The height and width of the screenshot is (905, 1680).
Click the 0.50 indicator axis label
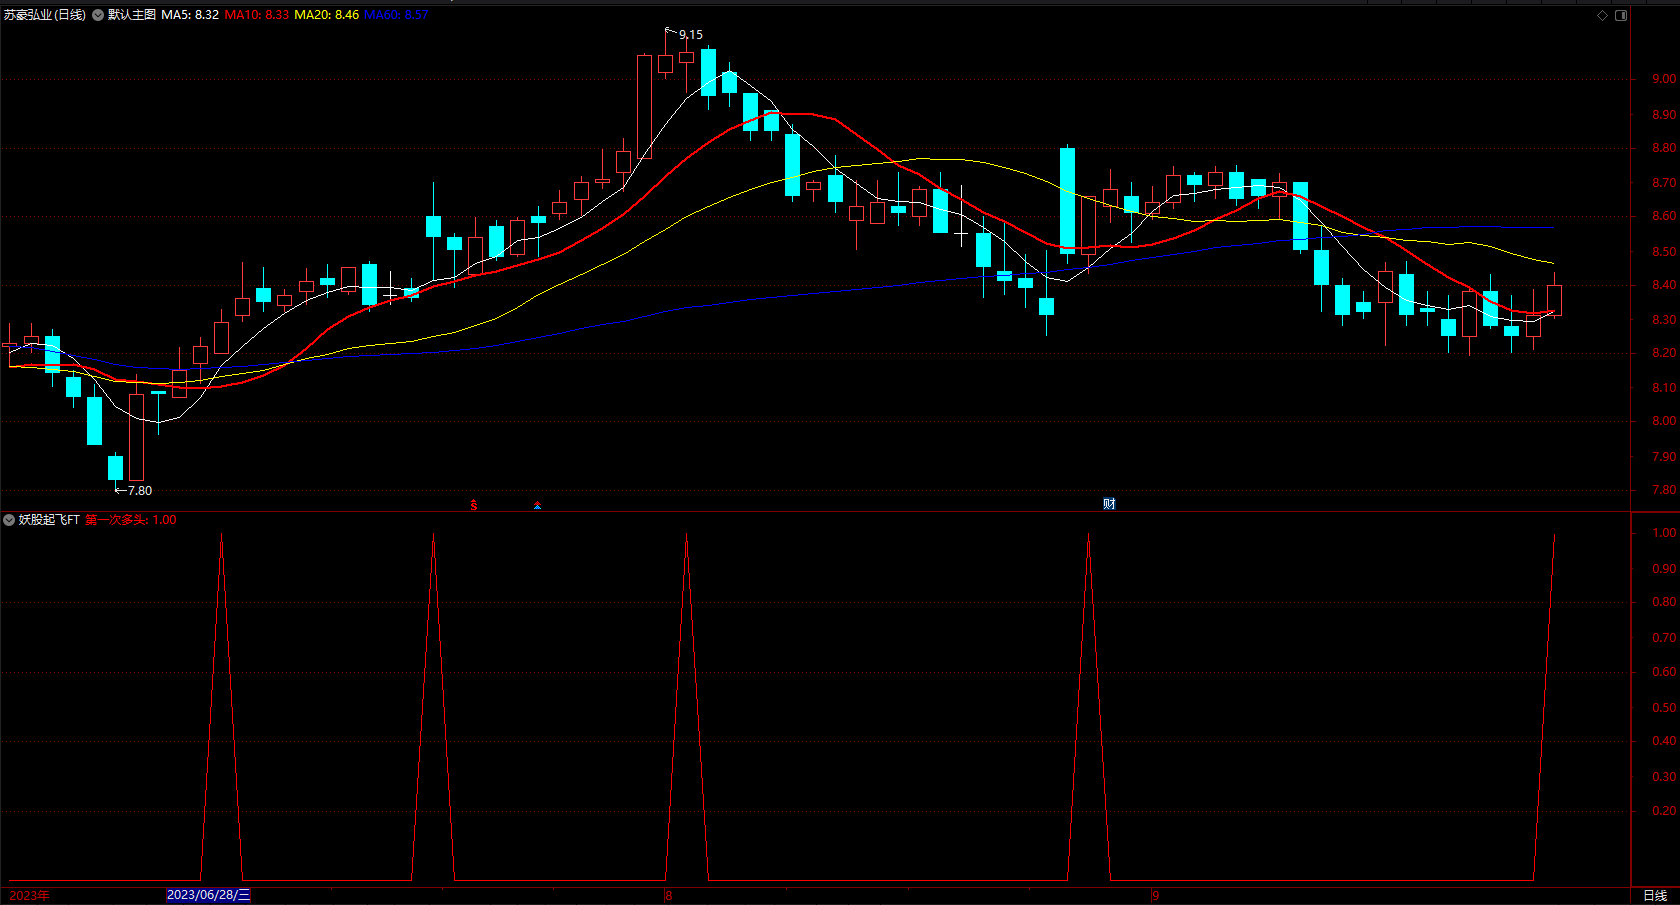pos(1664,707)
